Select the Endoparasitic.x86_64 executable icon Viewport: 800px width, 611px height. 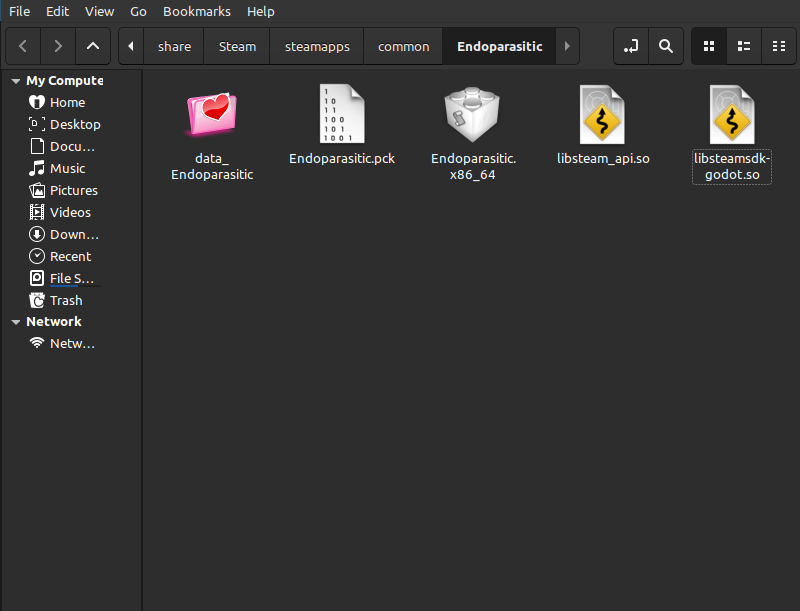(472, 114)
